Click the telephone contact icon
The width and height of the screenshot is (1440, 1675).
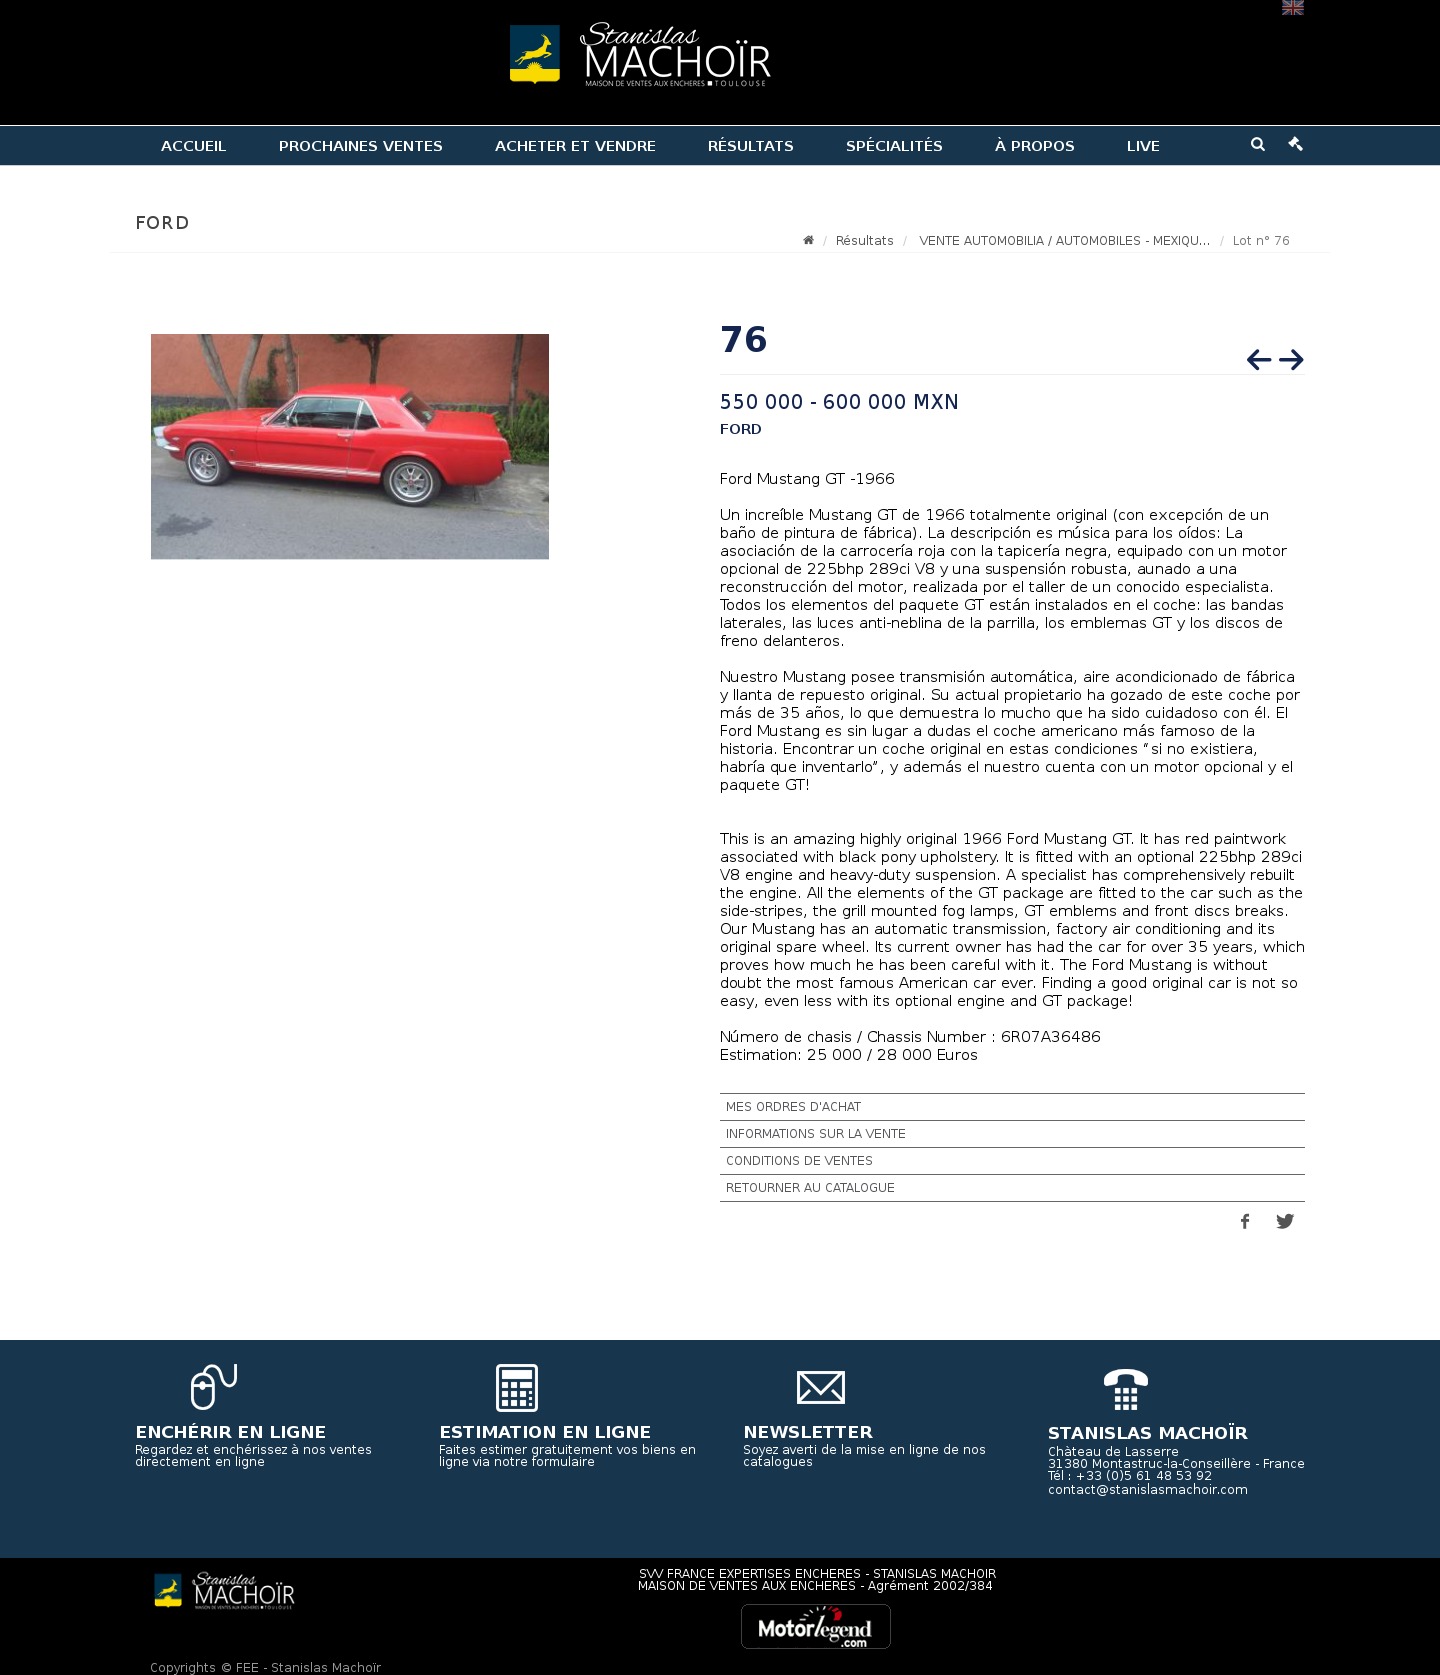[x=1126, y=1389]
